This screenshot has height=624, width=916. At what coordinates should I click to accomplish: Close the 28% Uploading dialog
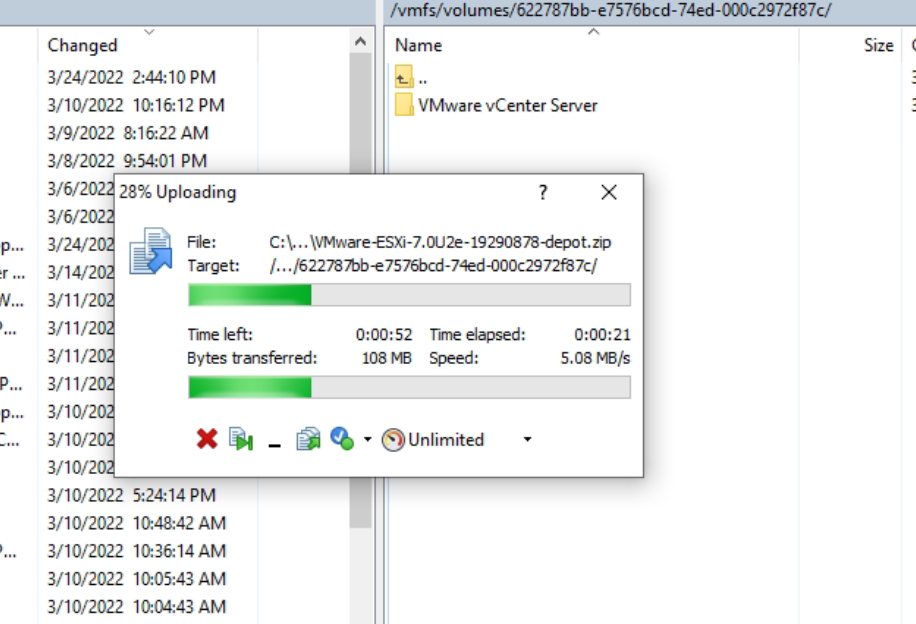(x=609, y=192)
